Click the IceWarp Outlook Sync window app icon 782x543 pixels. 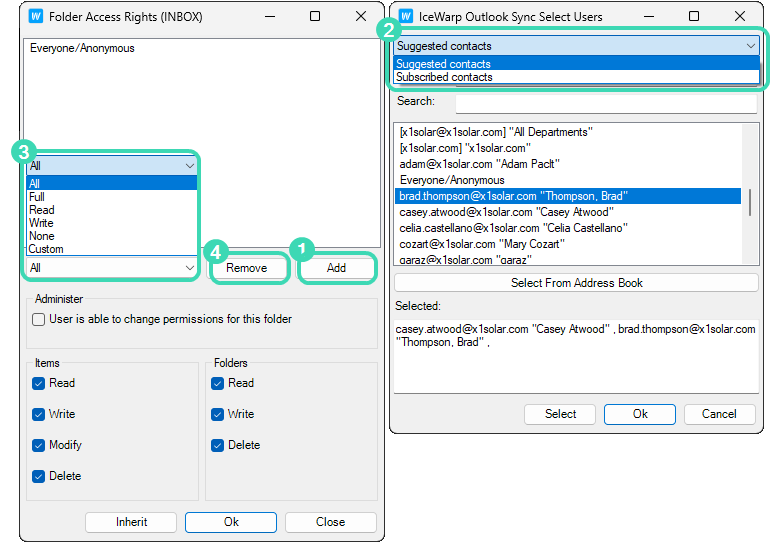click(406, 16)
